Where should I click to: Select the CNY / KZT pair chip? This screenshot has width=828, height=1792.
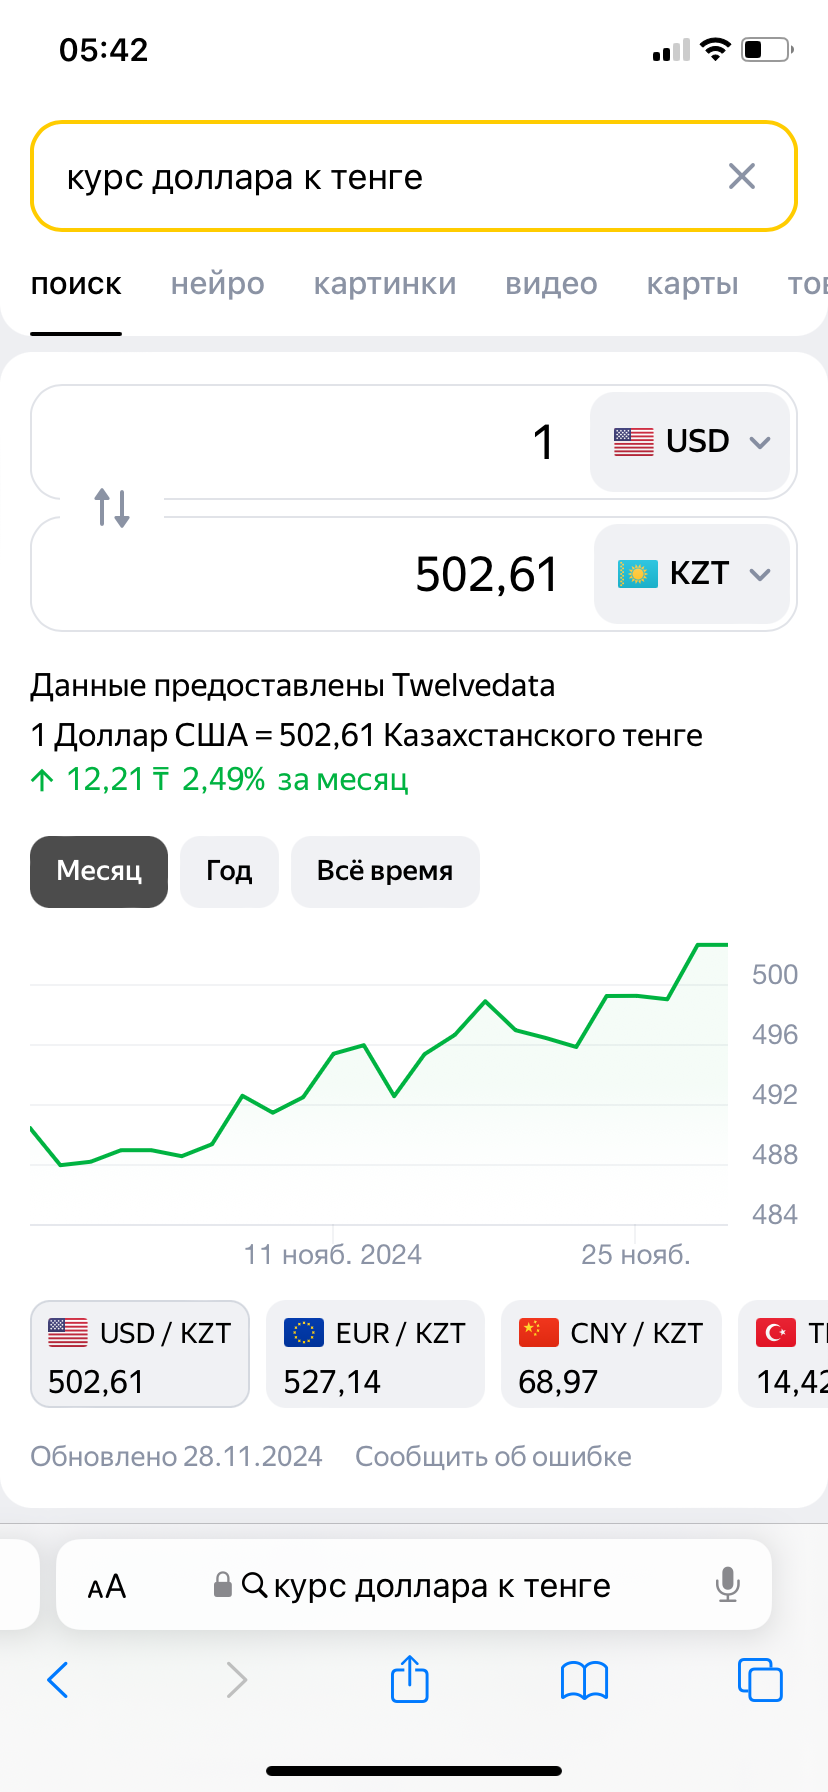tap(610, 1354)
